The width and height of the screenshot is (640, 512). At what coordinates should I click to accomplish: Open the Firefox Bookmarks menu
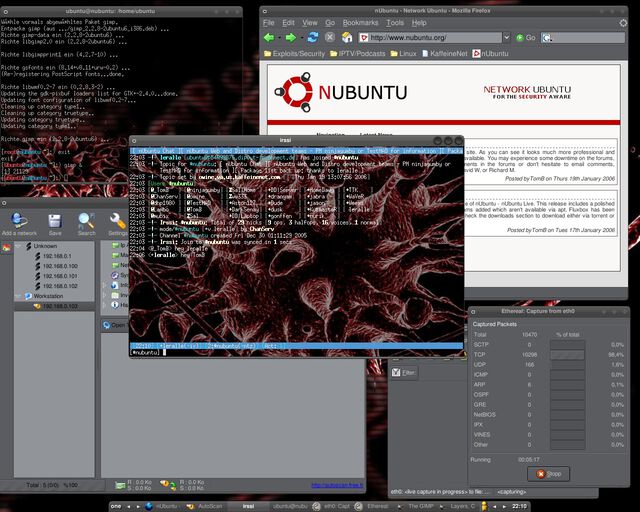pyautogui.click(x=360, y=23)
